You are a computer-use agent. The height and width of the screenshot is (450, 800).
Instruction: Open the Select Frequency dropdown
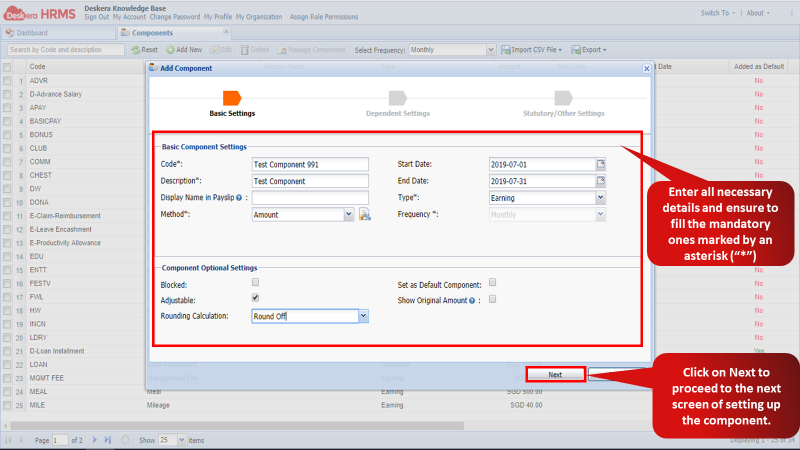[491, 49]
